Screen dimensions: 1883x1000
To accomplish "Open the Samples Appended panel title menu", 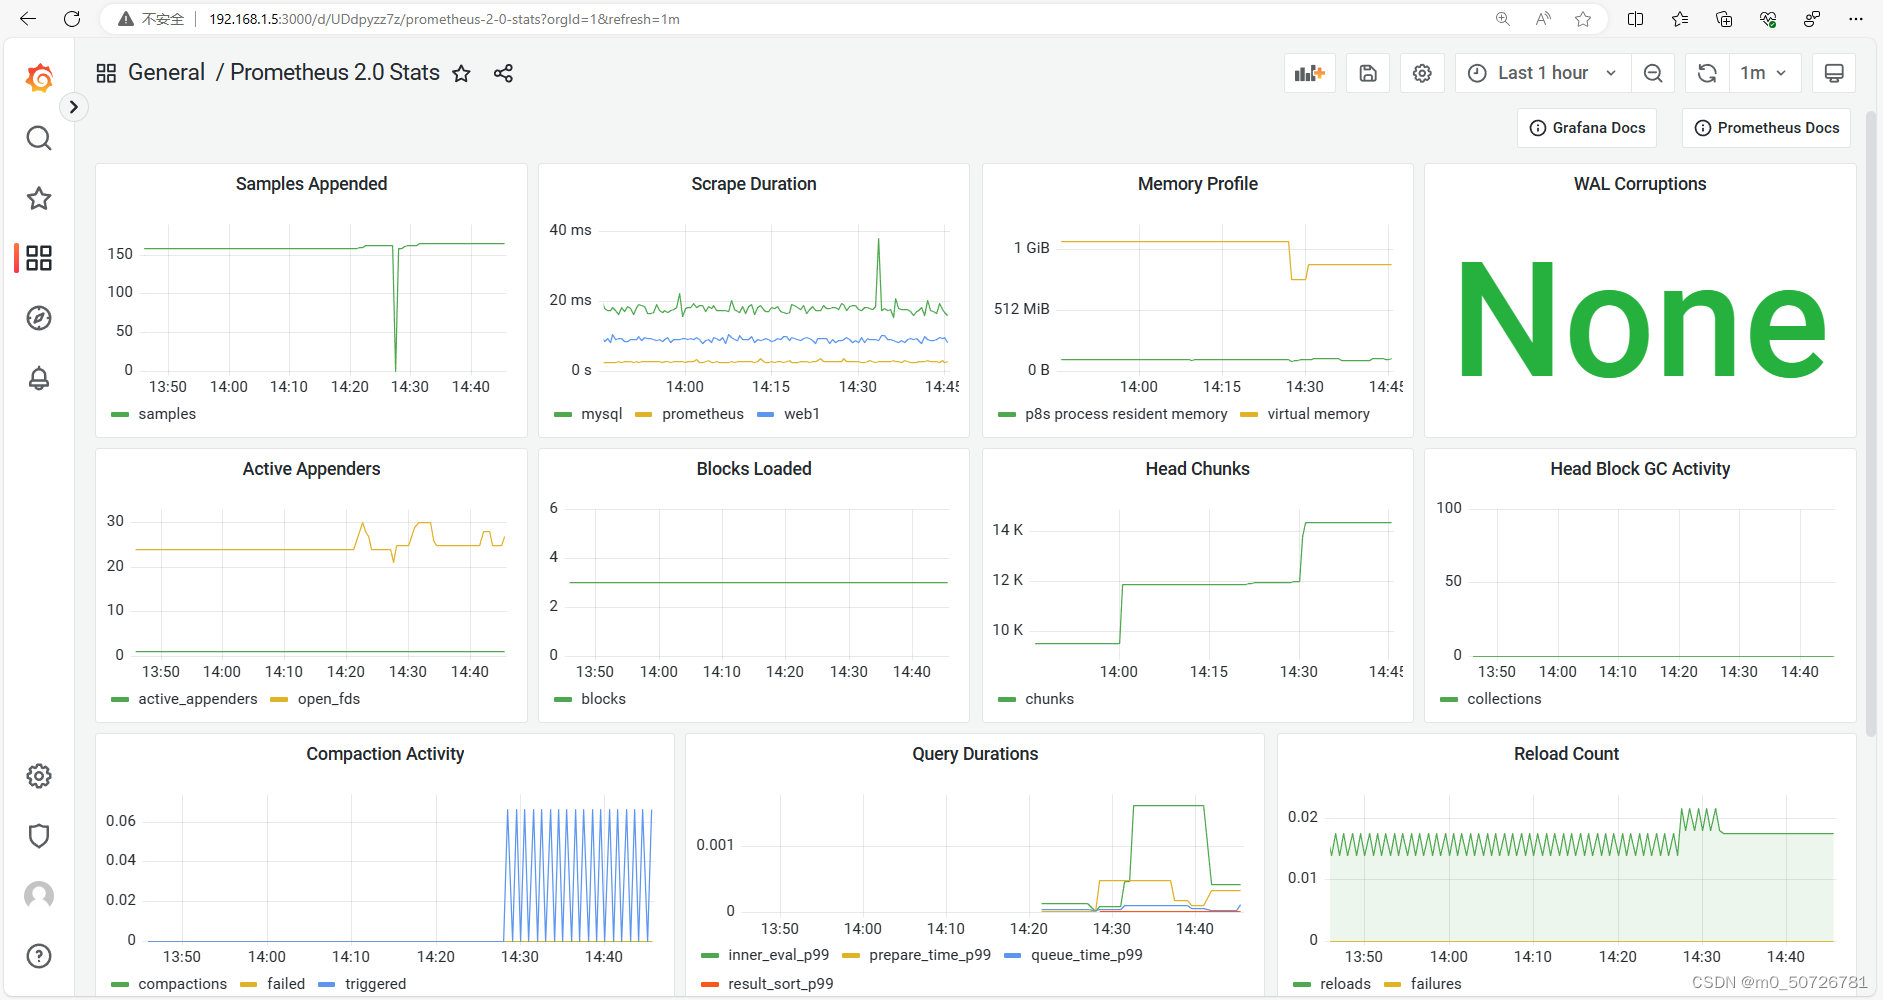I will click(x=311, y=184).
